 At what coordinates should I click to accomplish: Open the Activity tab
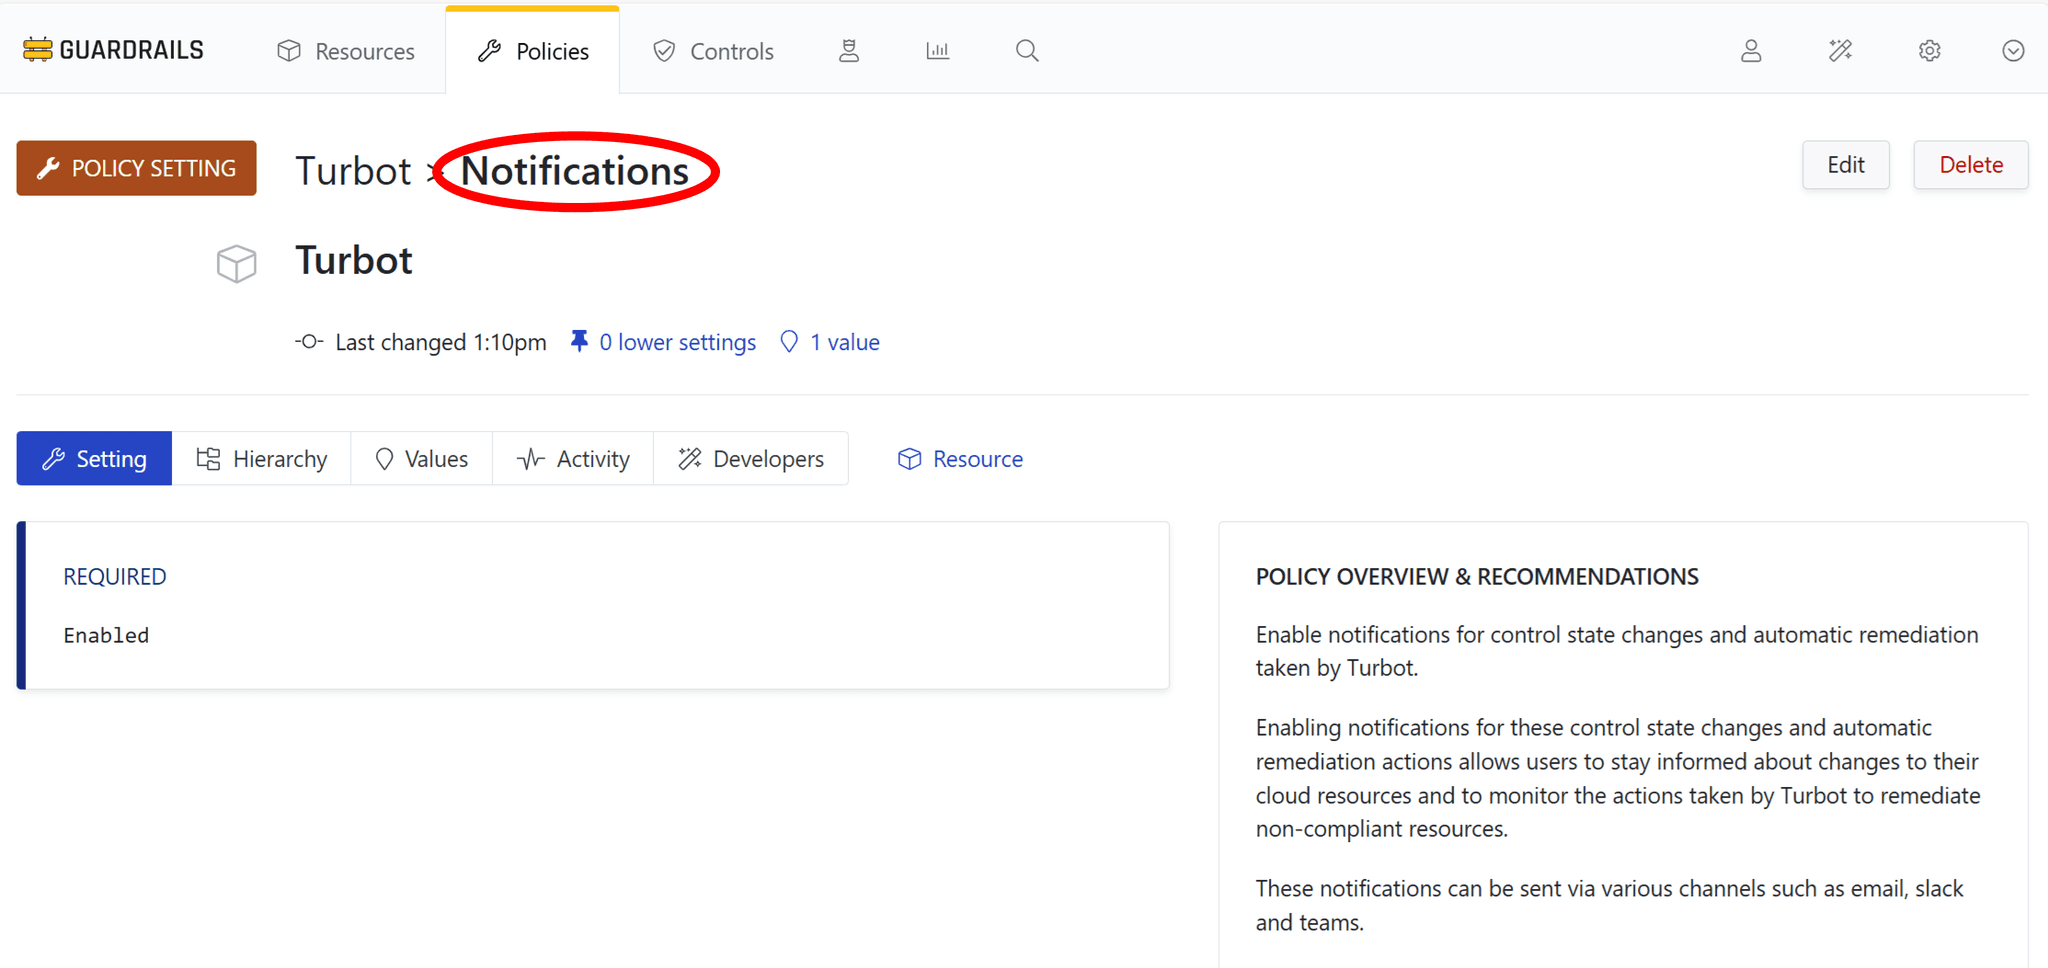573,458
